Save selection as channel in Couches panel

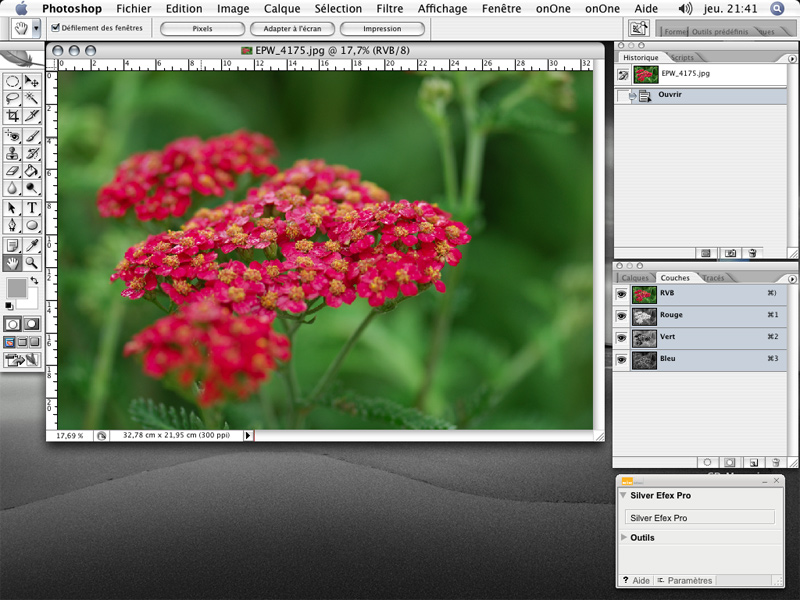730,463
